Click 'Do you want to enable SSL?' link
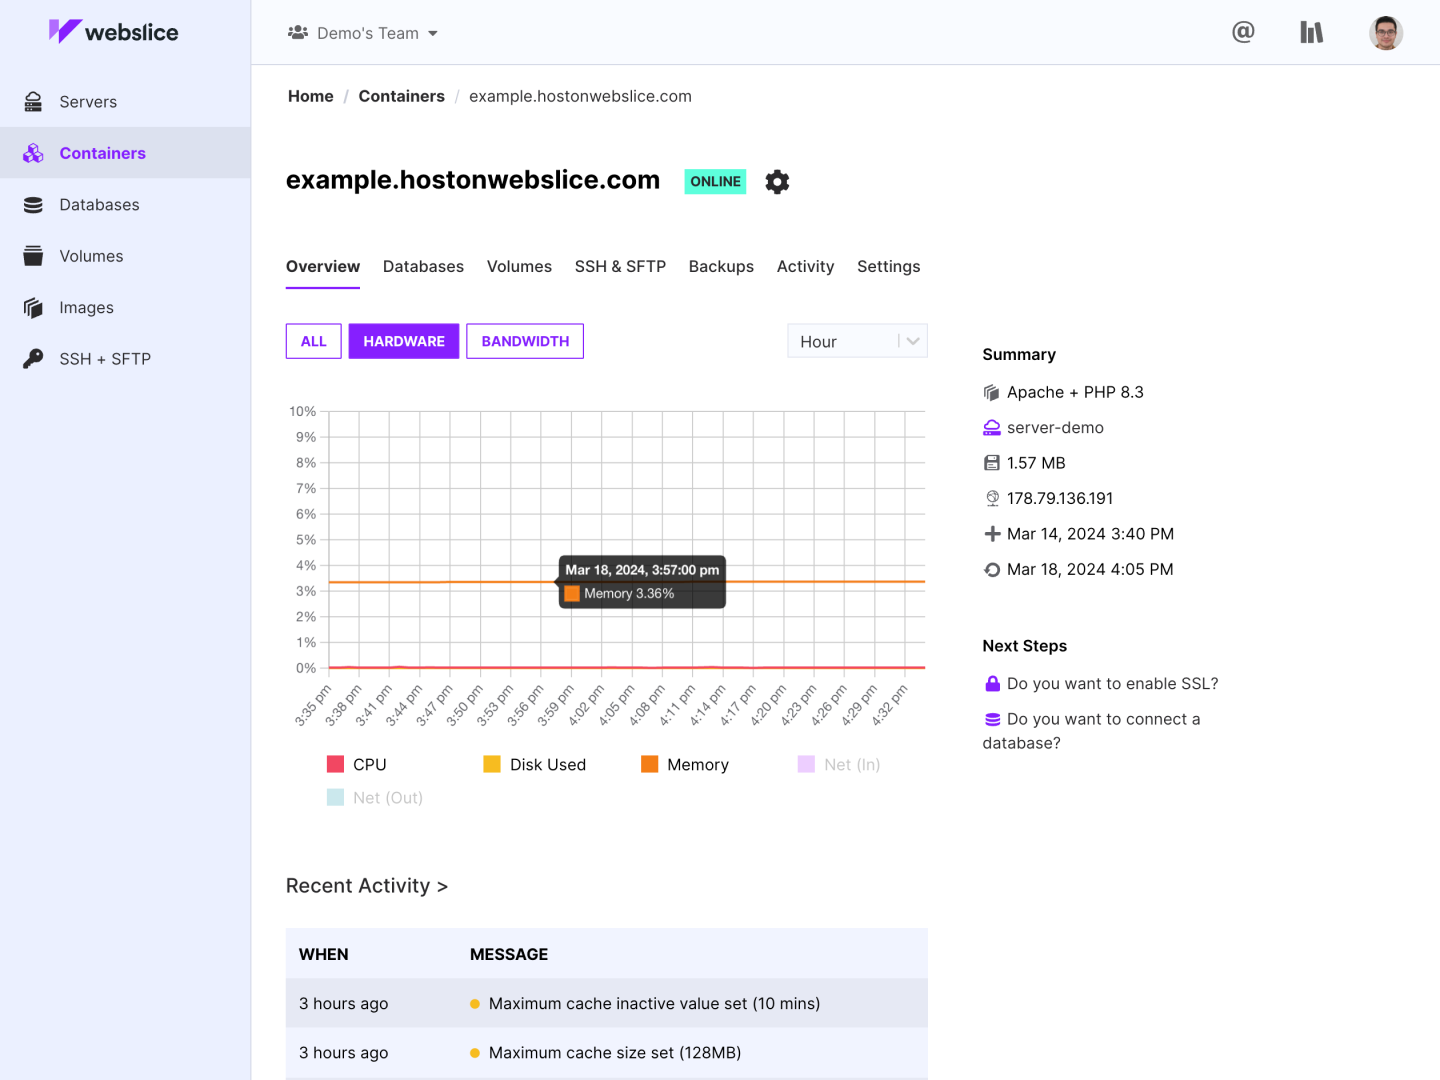This screenshot has width=1440, height=1080. pos(1112,684)
